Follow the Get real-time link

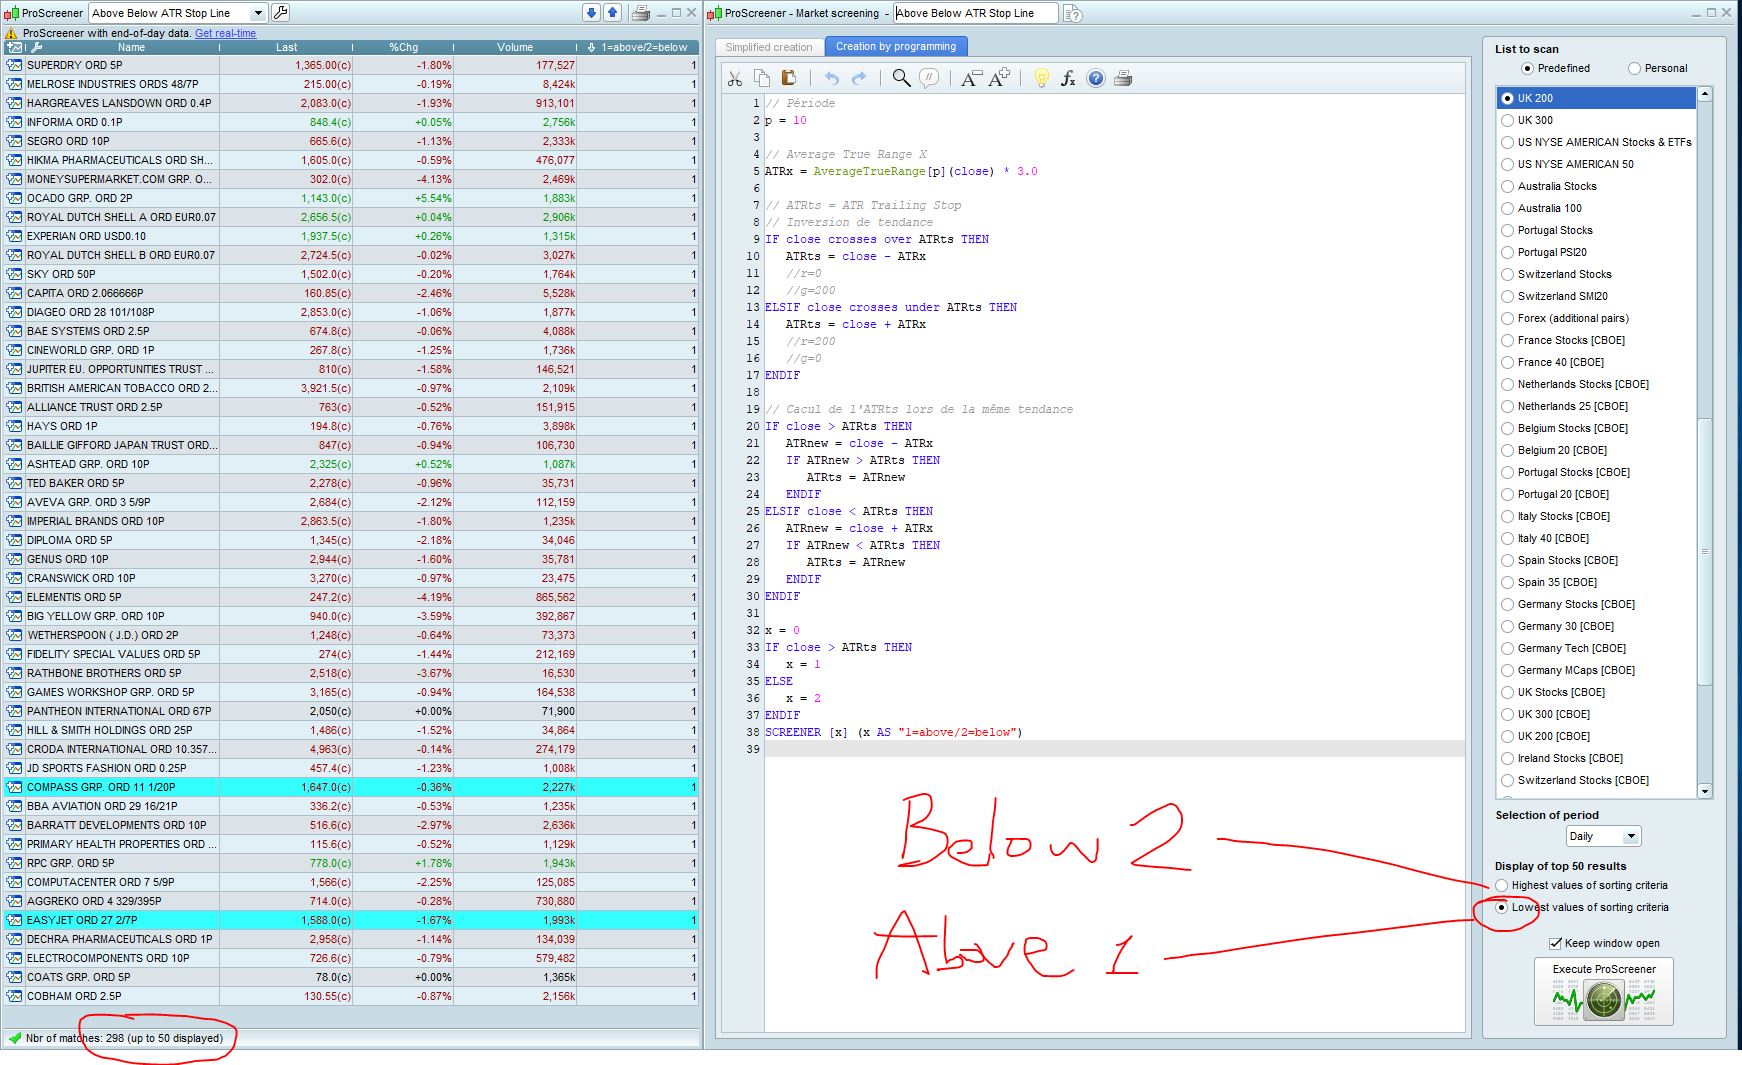tap(225, 33)
